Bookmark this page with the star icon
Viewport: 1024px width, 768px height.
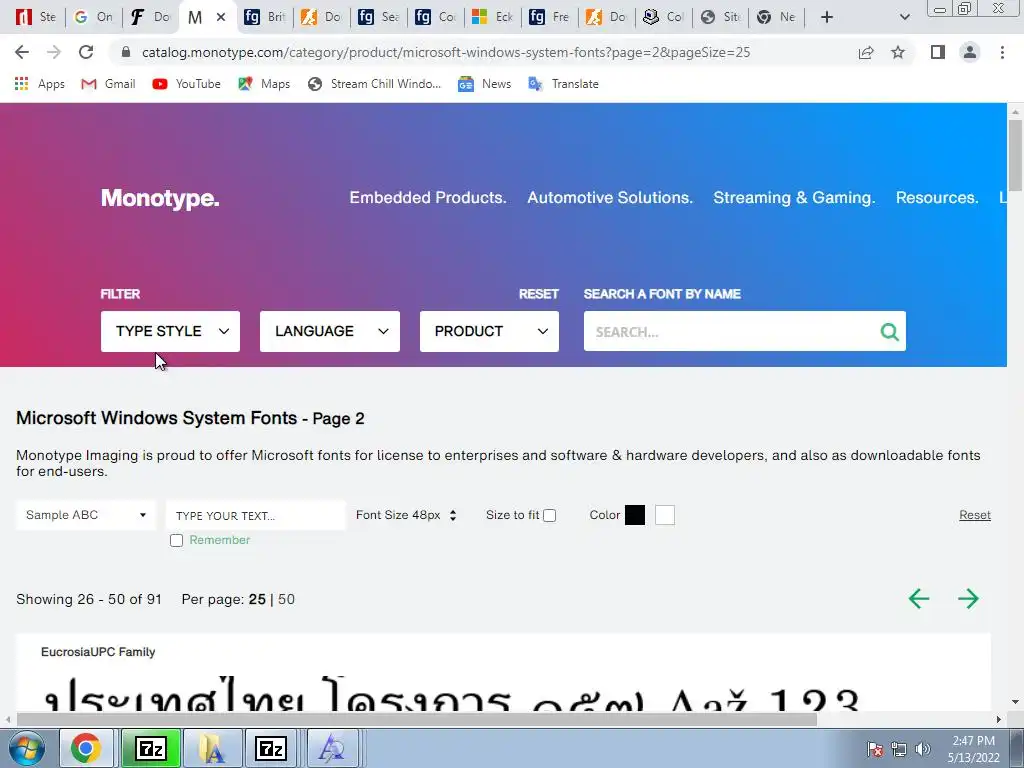tap(898, 52)
